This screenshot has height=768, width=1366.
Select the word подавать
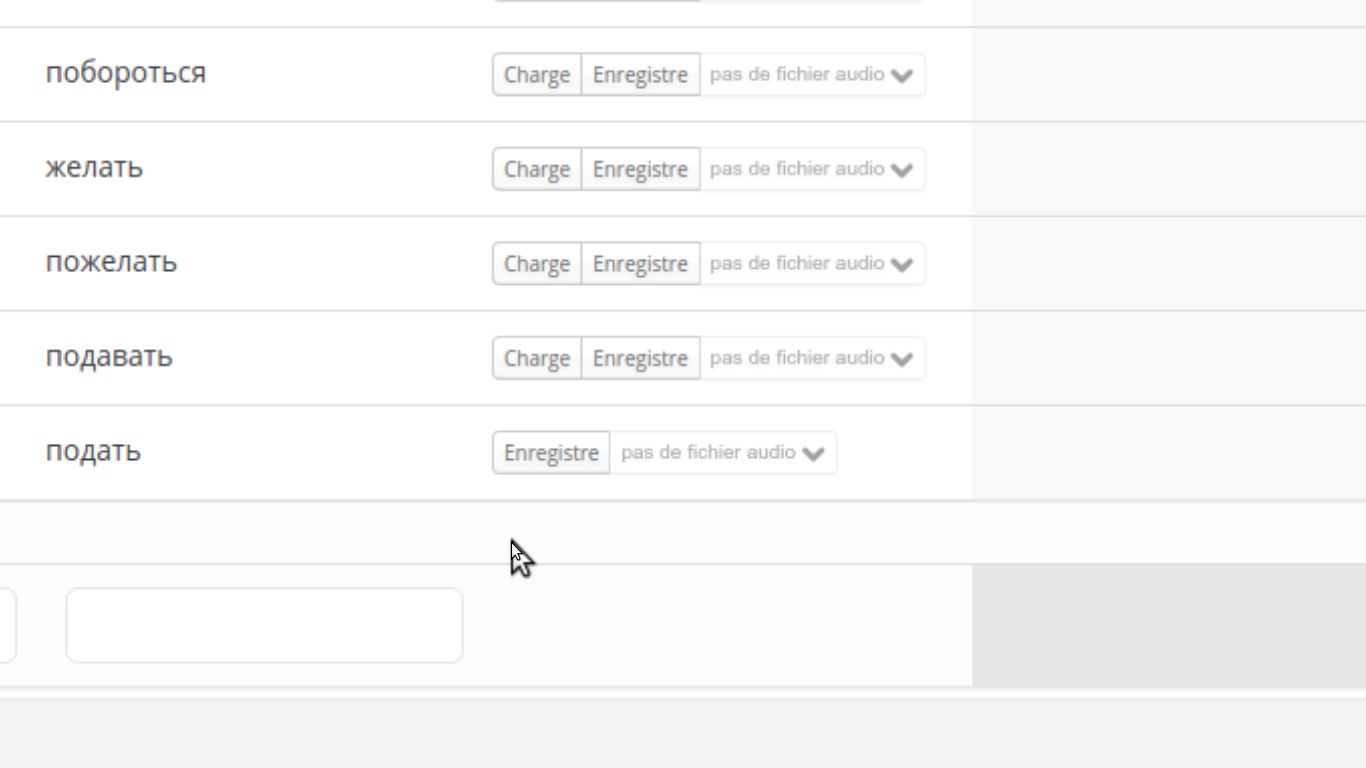[x=109, y=356]
